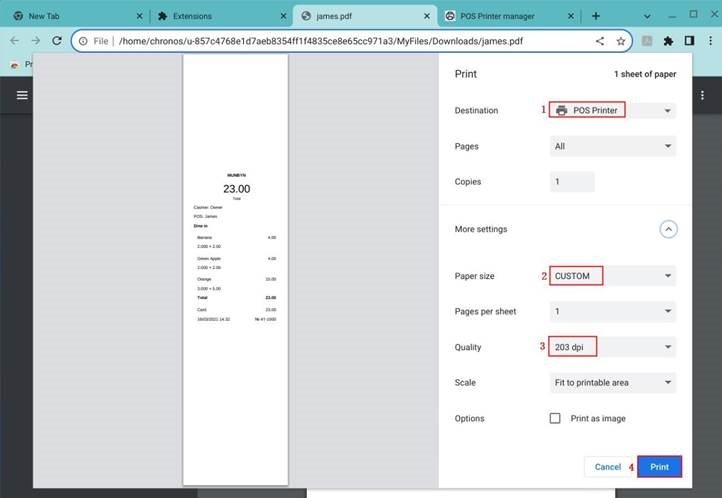Open a new tab with plus button

(596, 16)
